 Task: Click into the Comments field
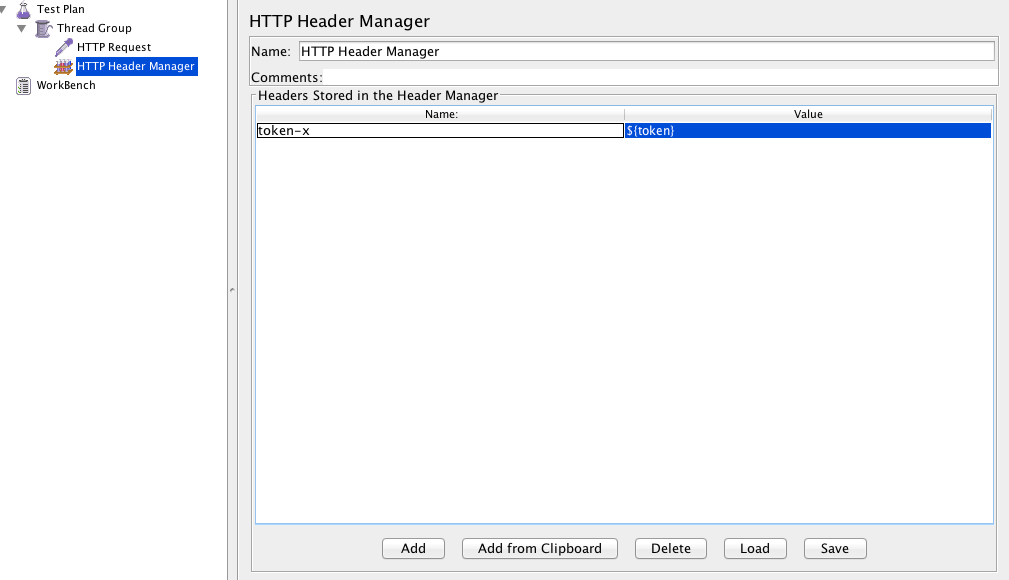(x=658, y=77)
